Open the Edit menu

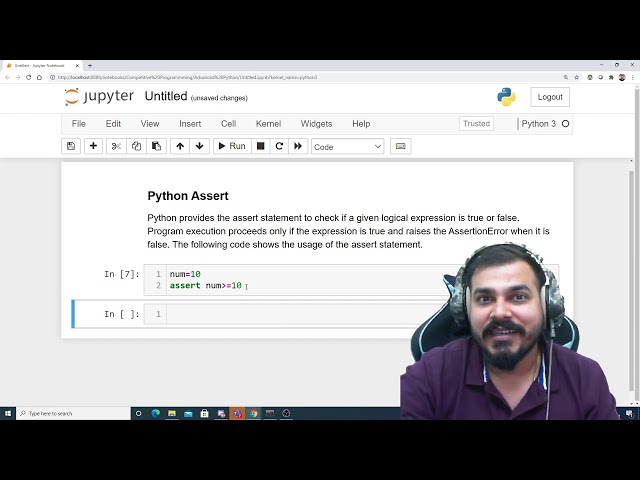113,124
